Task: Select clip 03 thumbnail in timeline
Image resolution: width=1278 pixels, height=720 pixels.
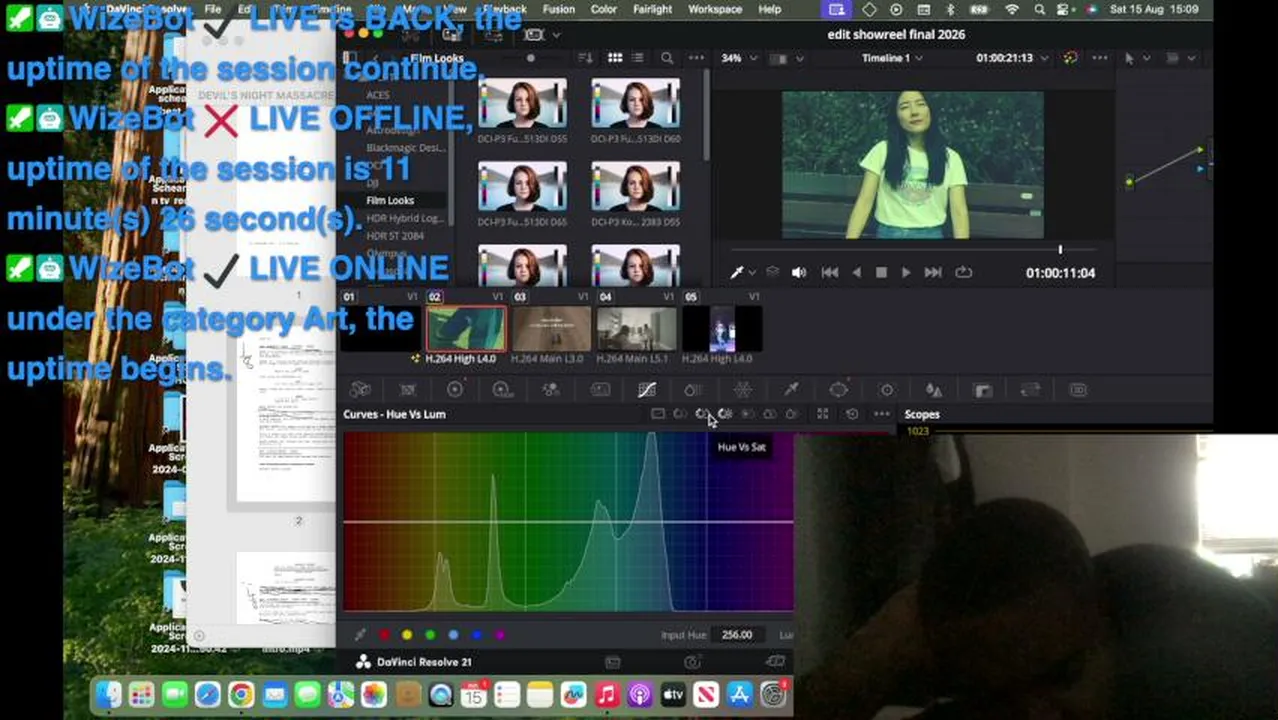Action: tap(551, 330)
